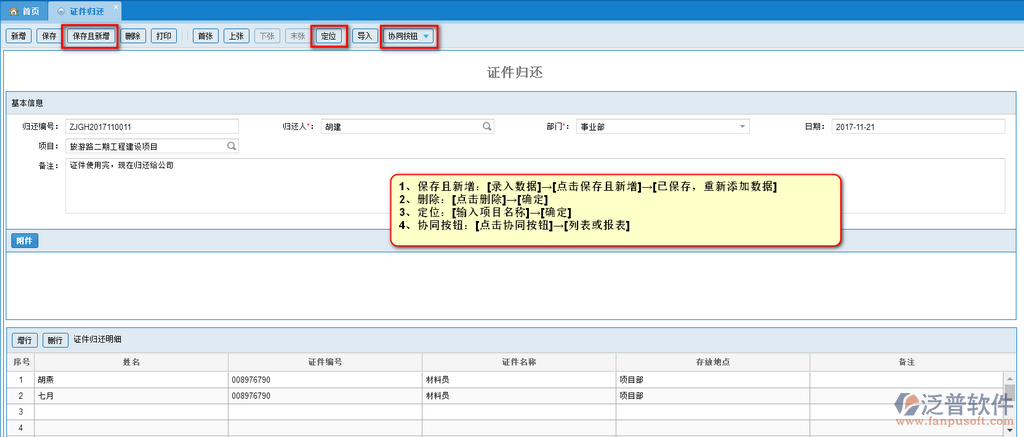
Task: Open the 定位 locate dialog
Action: (x=329, y=36)
